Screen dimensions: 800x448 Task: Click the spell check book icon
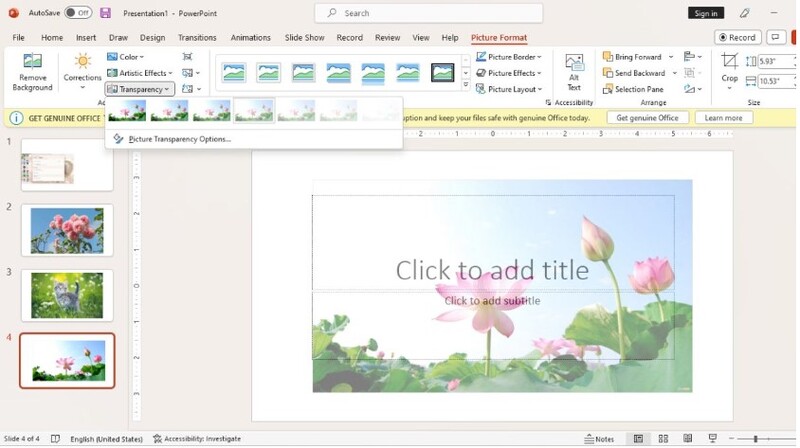tap(55, 439)
